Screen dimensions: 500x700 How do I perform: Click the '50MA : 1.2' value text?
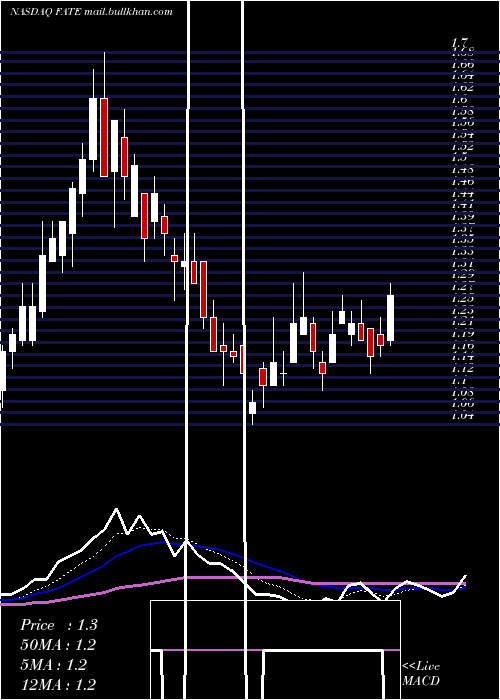click(58, 645)
